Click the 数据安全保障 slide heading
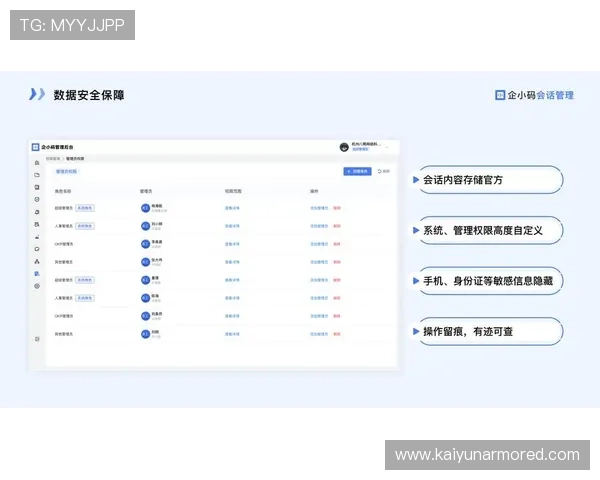Image resolution: width=600 pixels, height=480 pixels. 89,95
